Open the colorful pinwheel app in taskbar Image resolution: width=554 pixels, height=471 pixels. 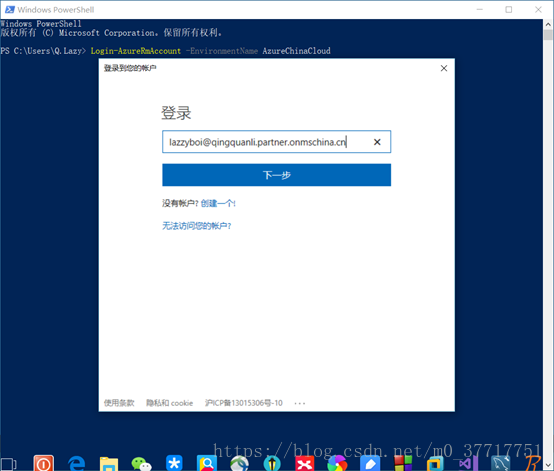tap(337, 464)
